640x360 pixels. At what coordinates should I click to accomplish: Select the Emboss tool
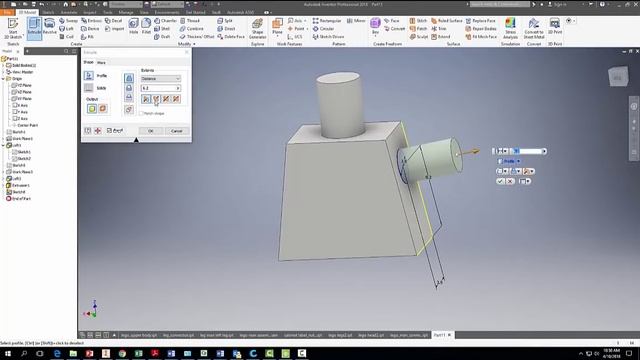point(91,20)
